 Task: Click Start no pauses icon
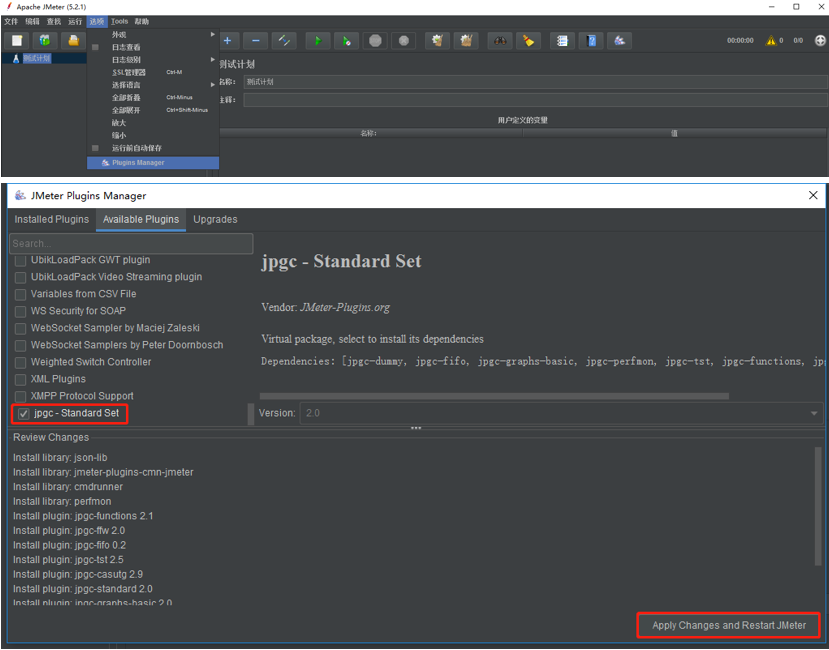347,41
